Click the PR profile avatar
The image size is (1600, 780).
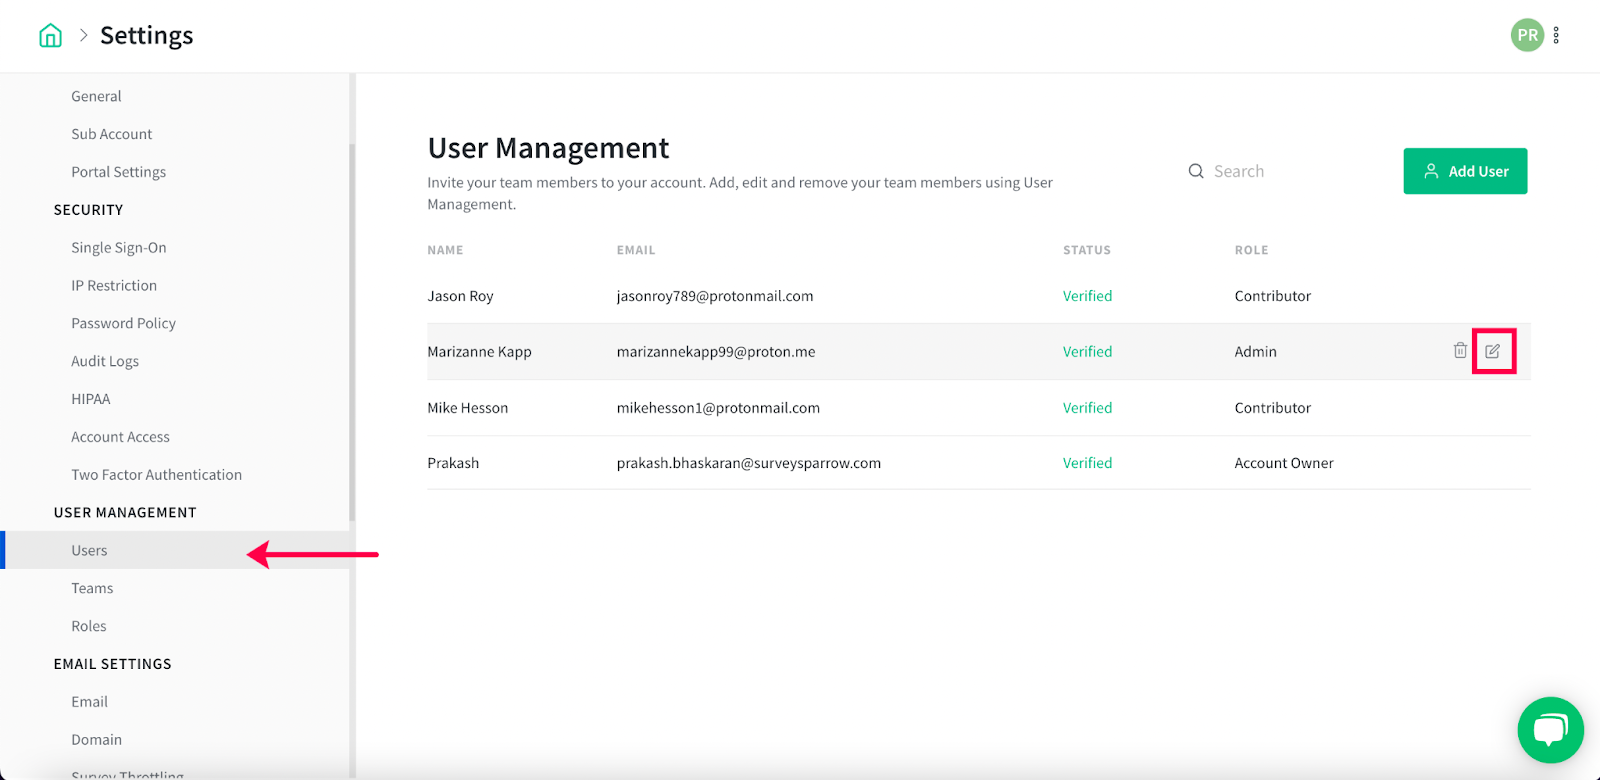click(x=1527, y=35)
